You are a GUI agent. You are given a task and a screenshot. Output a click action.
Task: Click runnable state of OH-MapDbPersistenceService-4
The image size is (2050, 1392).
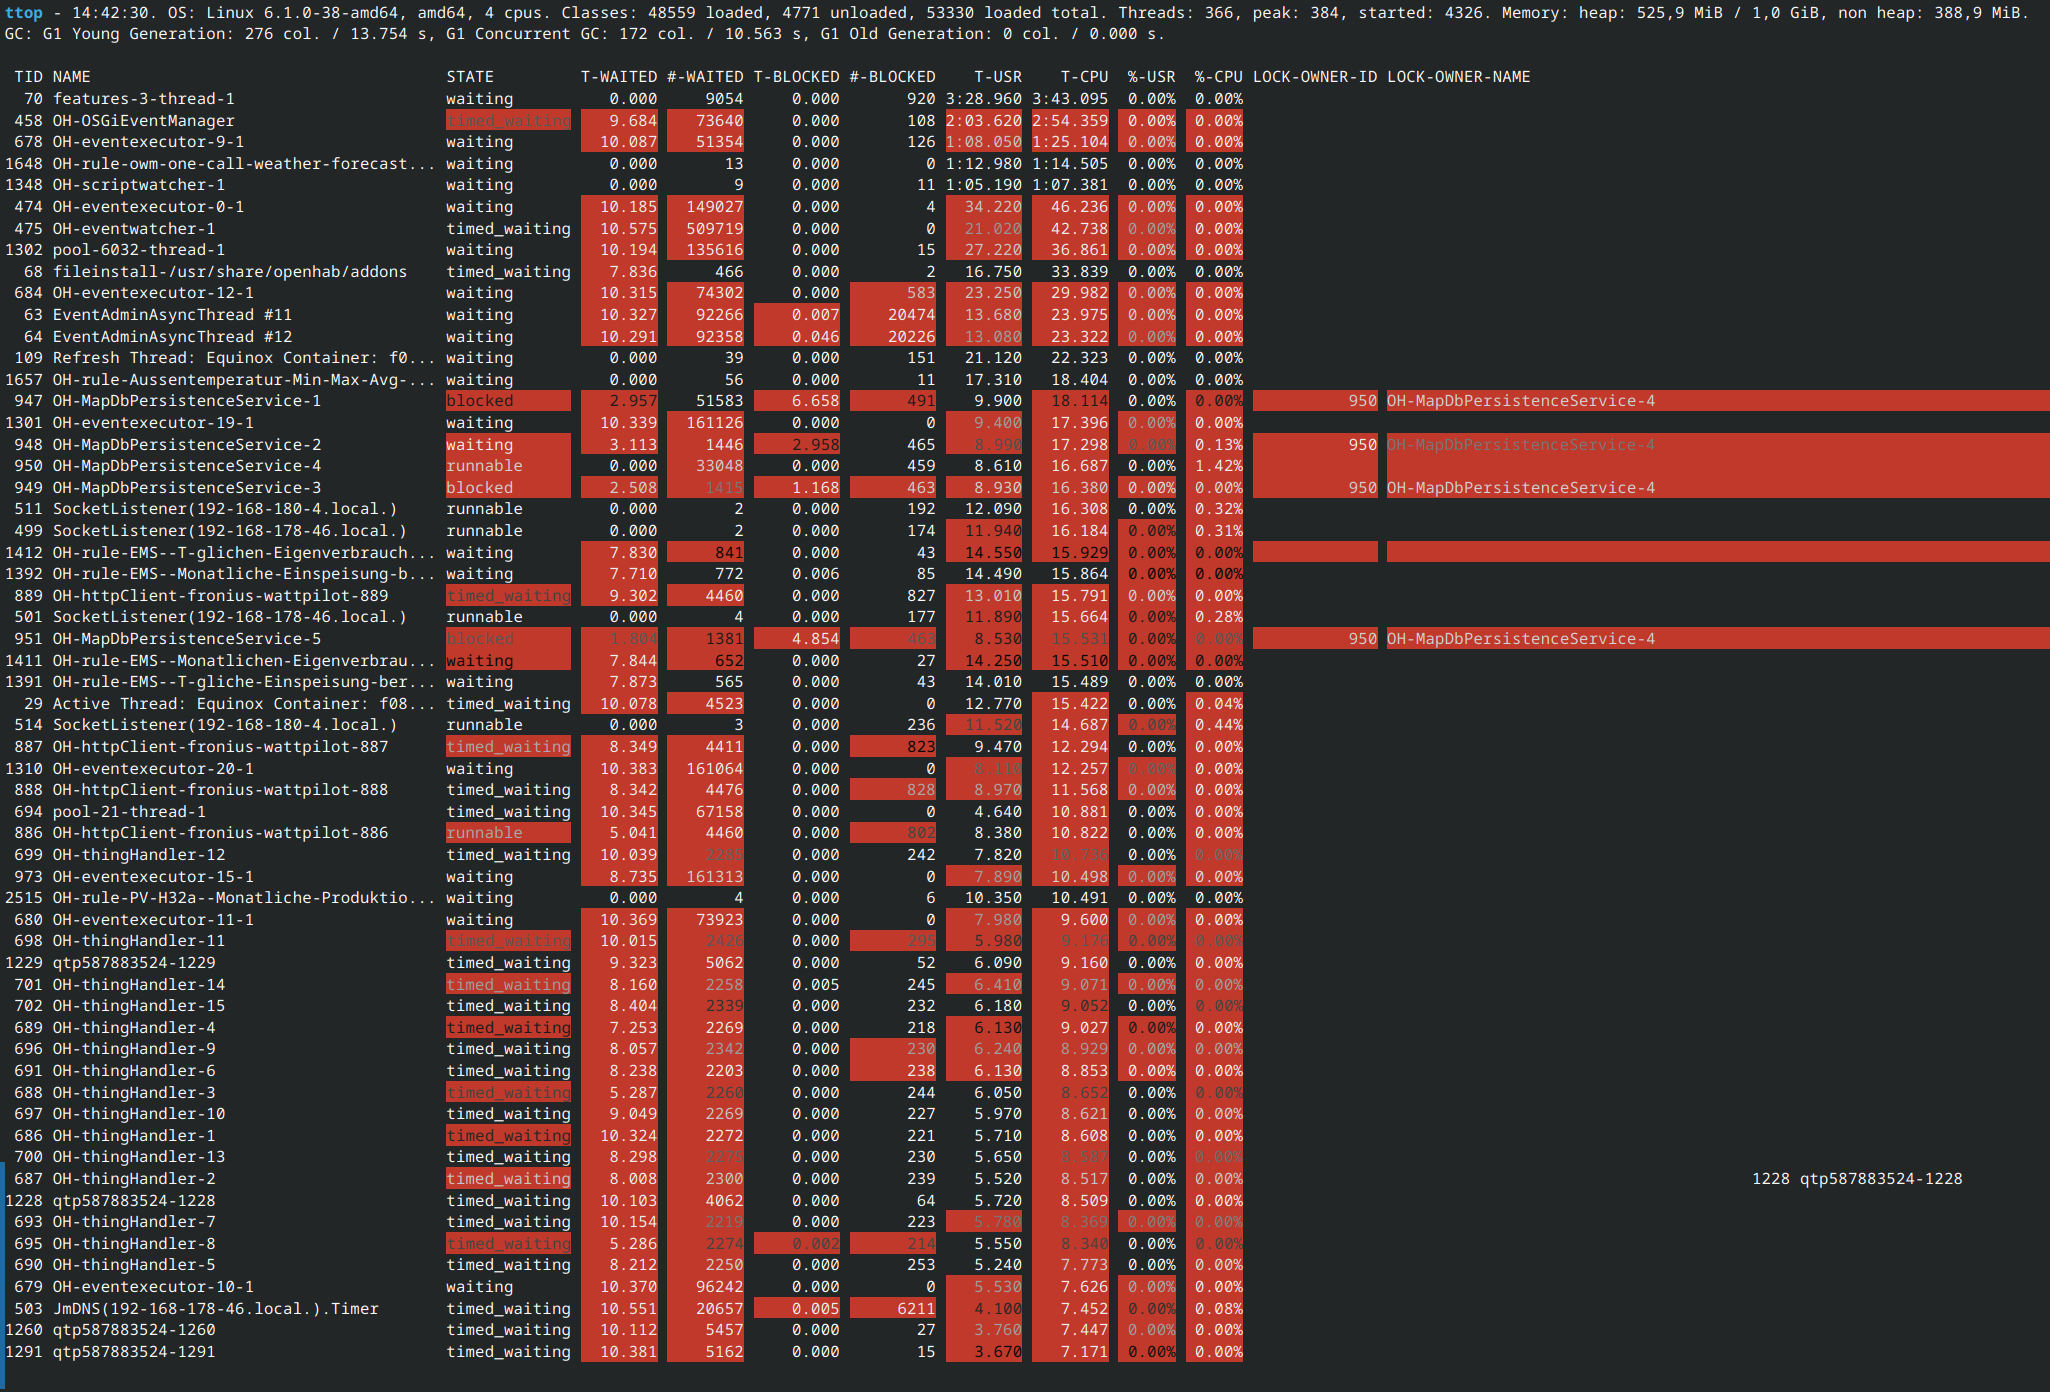[484, 466]
